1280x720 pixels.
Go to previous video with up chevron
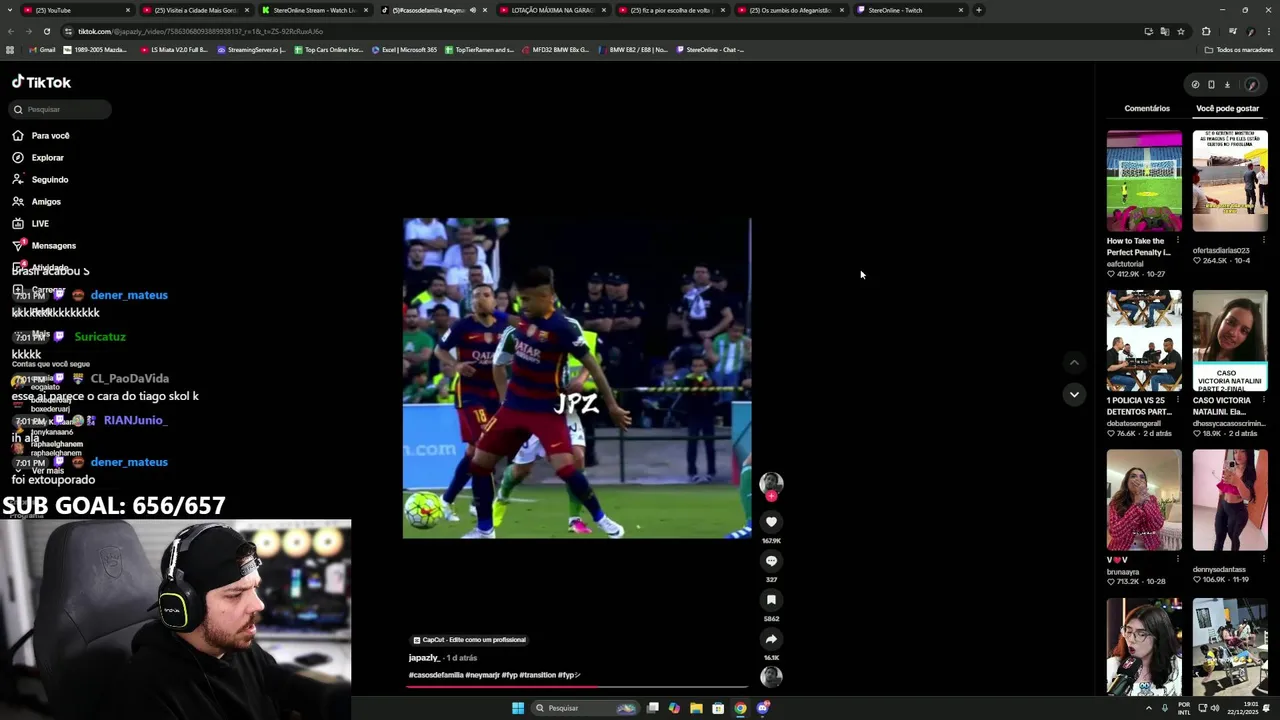tap(1074, 363)
